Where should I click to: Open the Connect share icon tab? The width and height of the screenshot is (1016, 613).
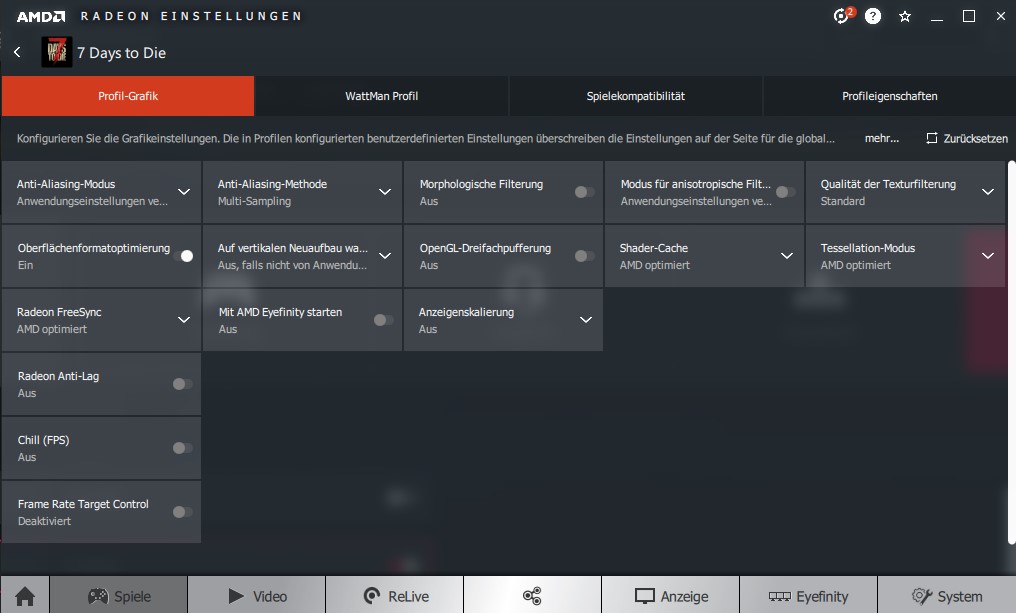(x=533, y=596)
